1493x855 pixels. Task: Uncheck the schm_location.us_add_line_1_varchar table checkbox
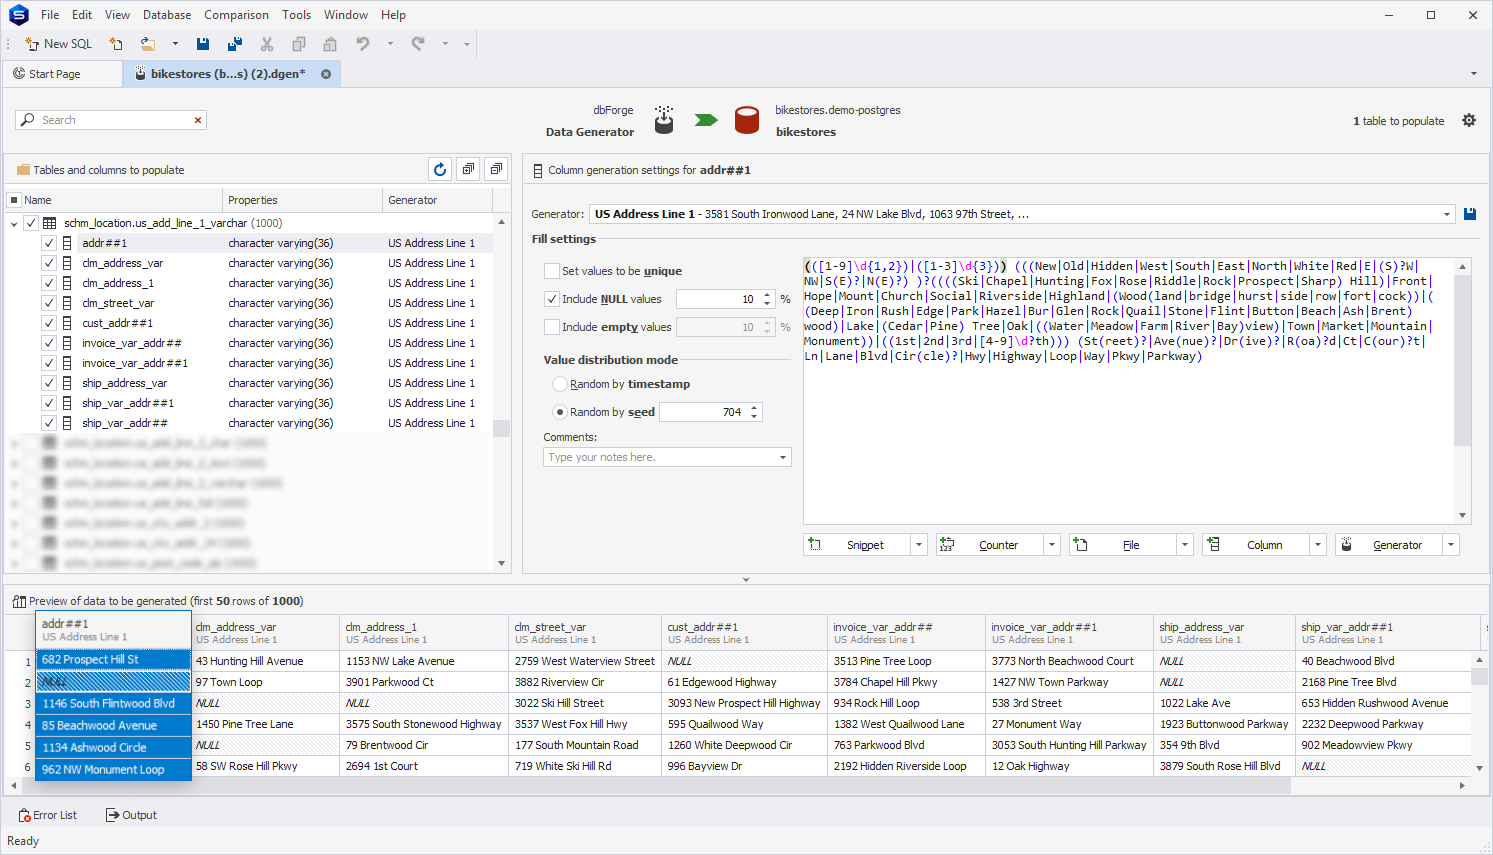point(31,223)
